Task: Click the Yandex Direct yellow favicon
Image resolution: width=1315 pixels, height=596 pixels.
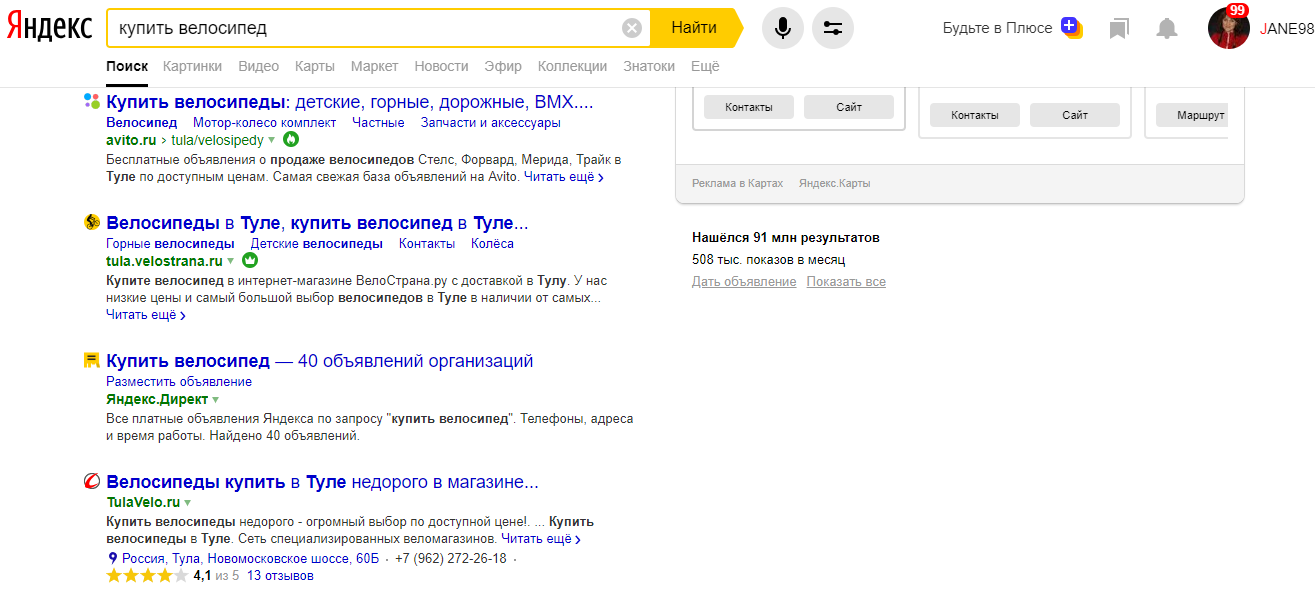Action: [92, 360]
